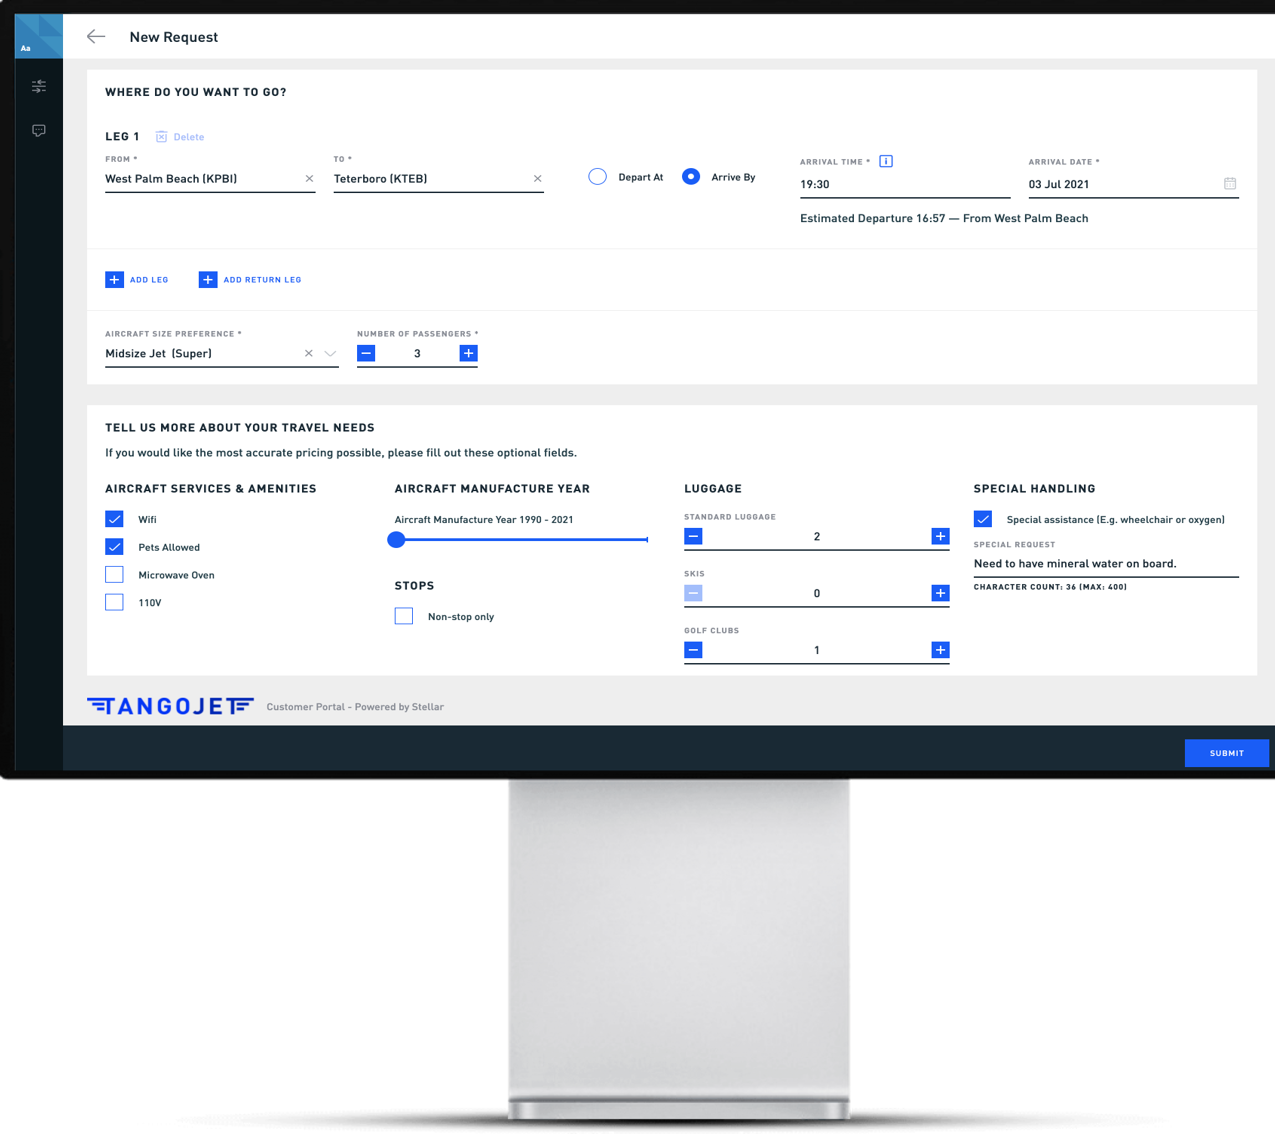Click the arrival time info icon
The height and width of the screenshot is (1134, 1275).
[x=886, y=161]
